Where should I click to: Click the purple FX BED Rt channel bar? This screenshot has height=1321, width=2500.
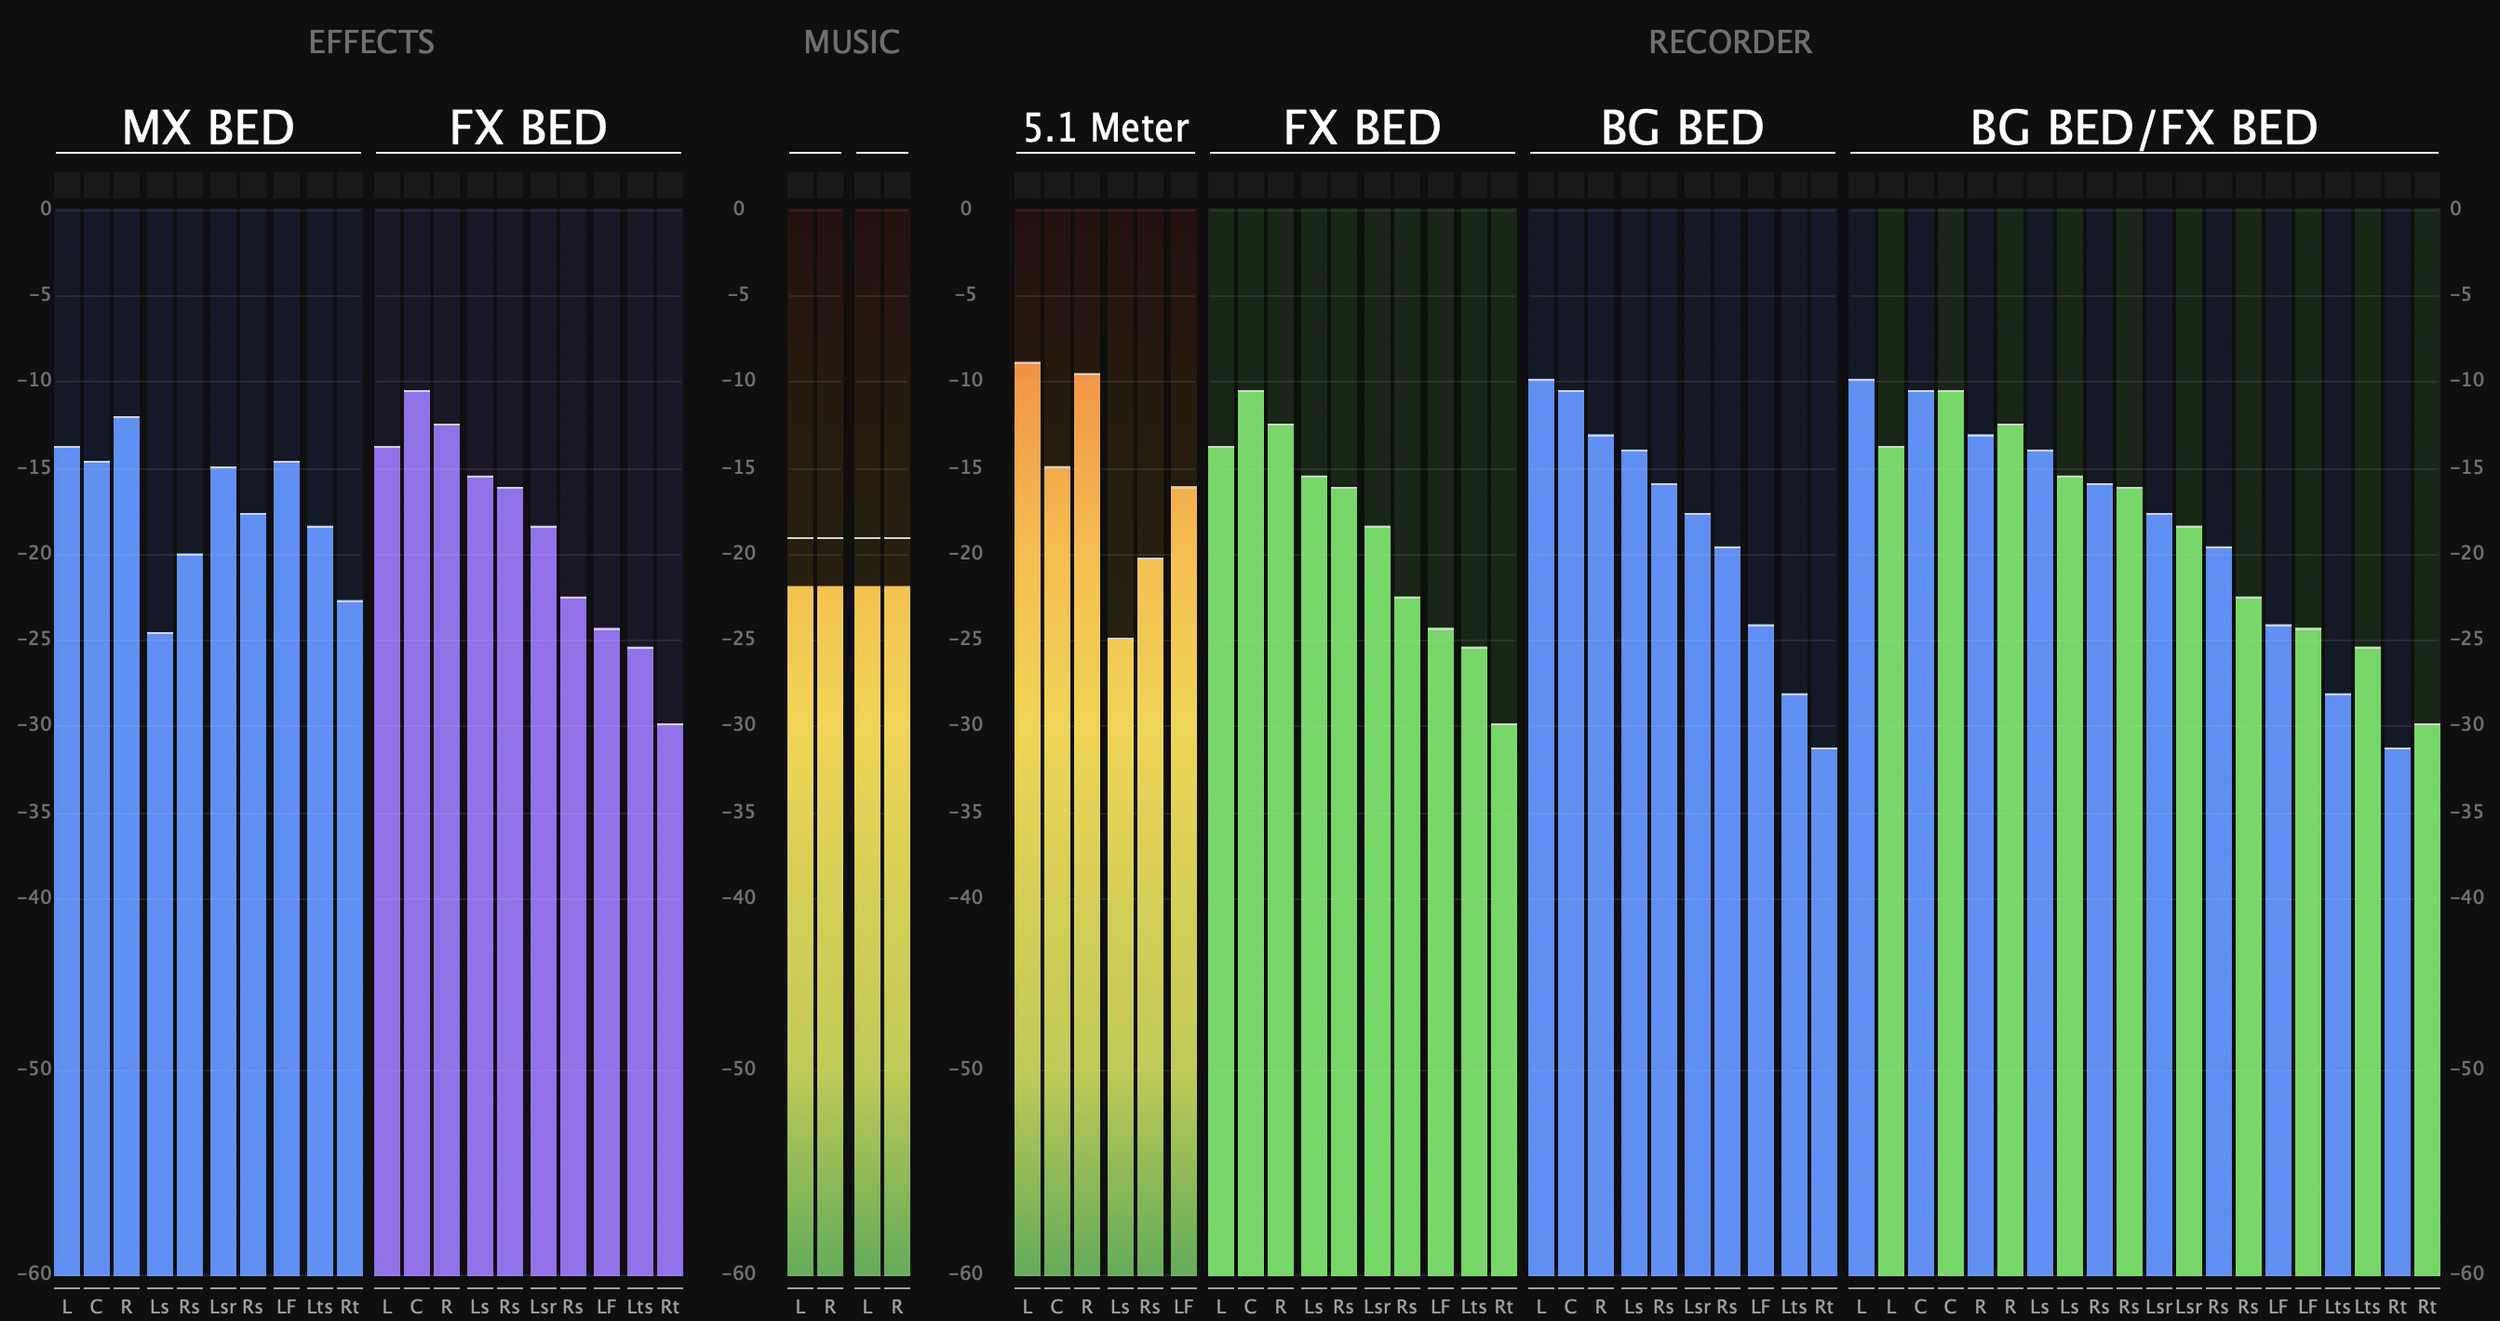point(670,1000)
